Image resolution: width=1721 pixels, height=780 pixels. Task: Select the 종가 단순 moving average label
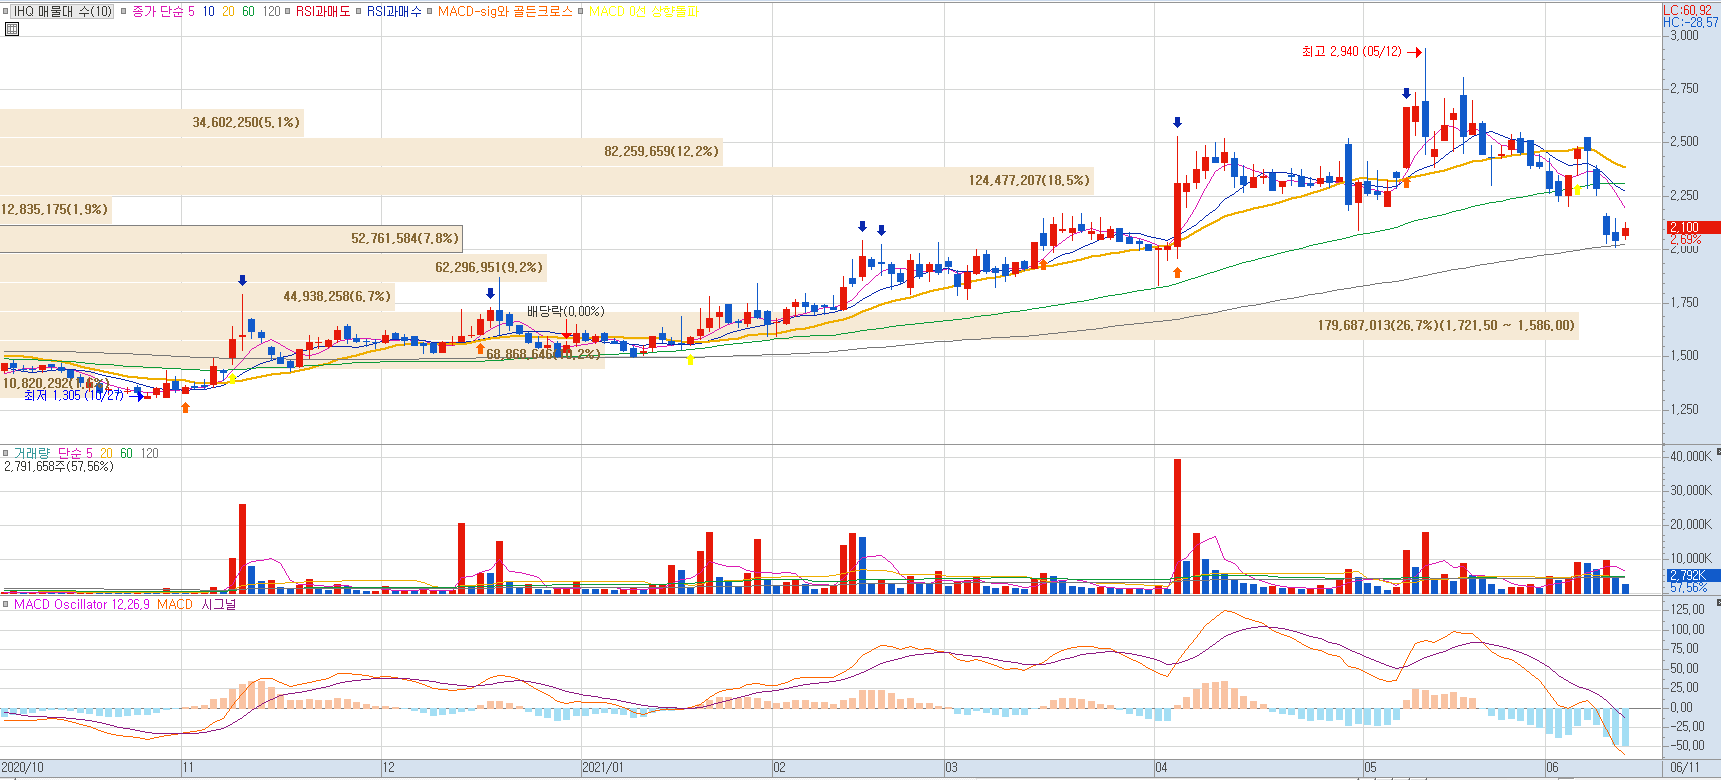[158, 12]
